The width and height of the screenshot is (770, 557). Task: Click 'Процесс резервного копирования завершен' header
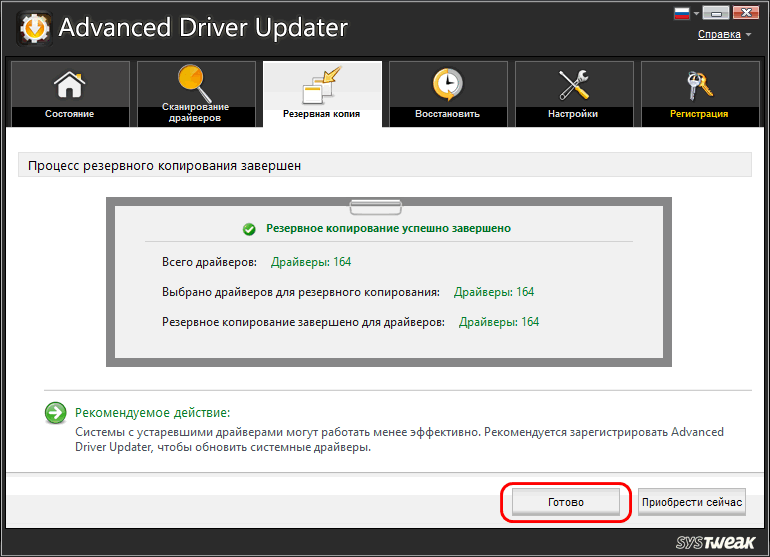[x=165, y=166]
